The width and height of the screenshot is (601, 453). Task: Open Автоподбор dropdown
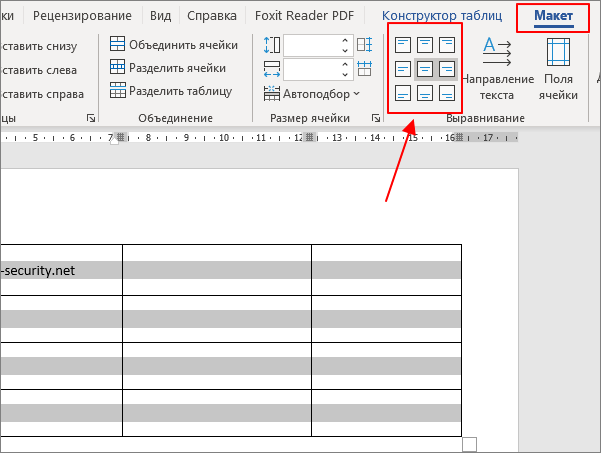click(312, 94)
